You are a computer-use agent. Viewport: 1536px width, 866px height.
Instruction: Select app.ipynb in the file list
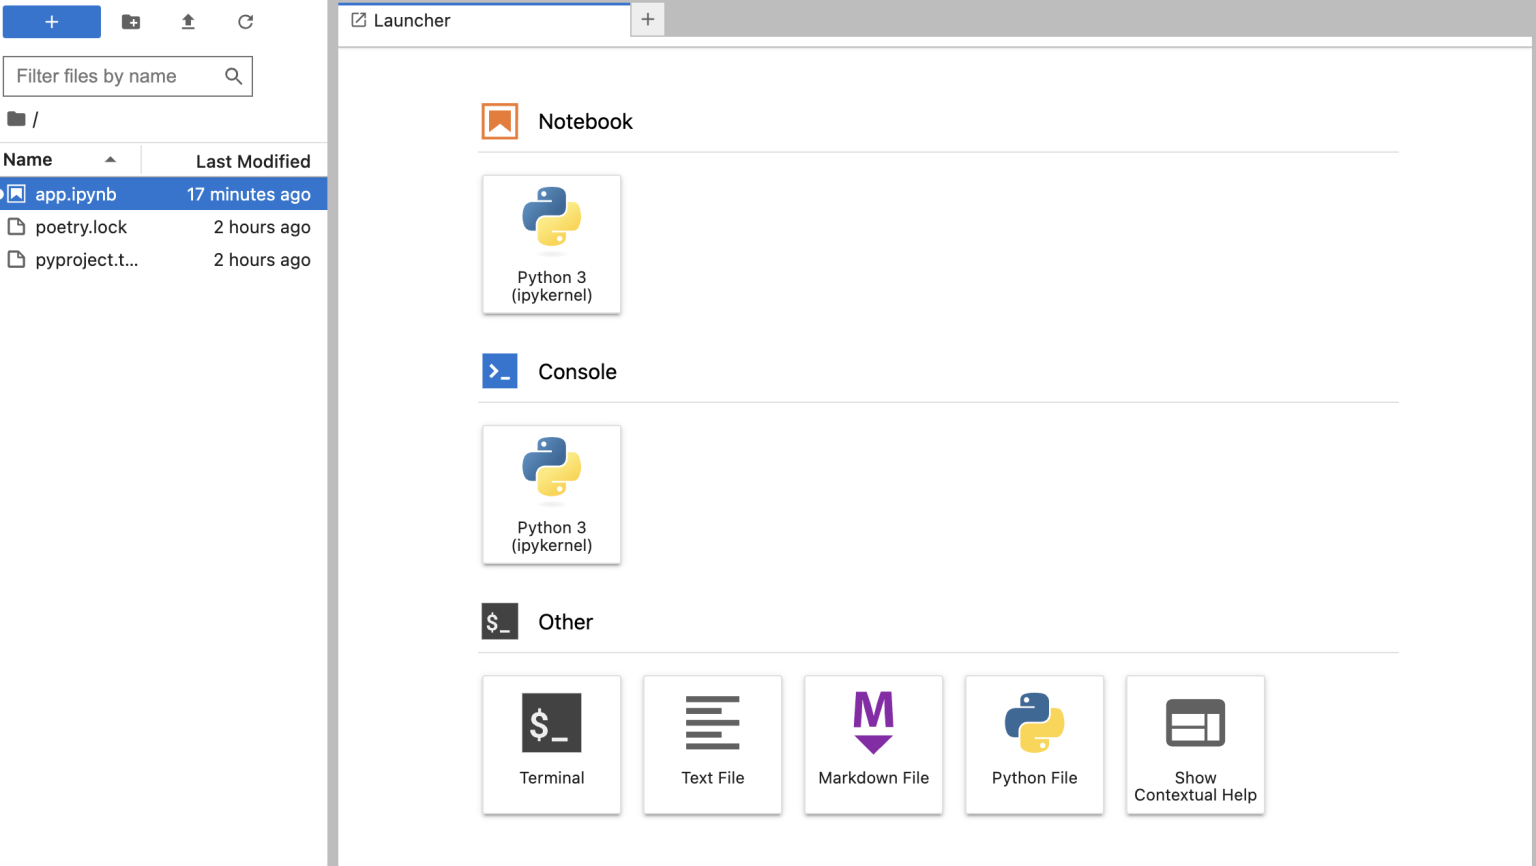pos(76,194)
